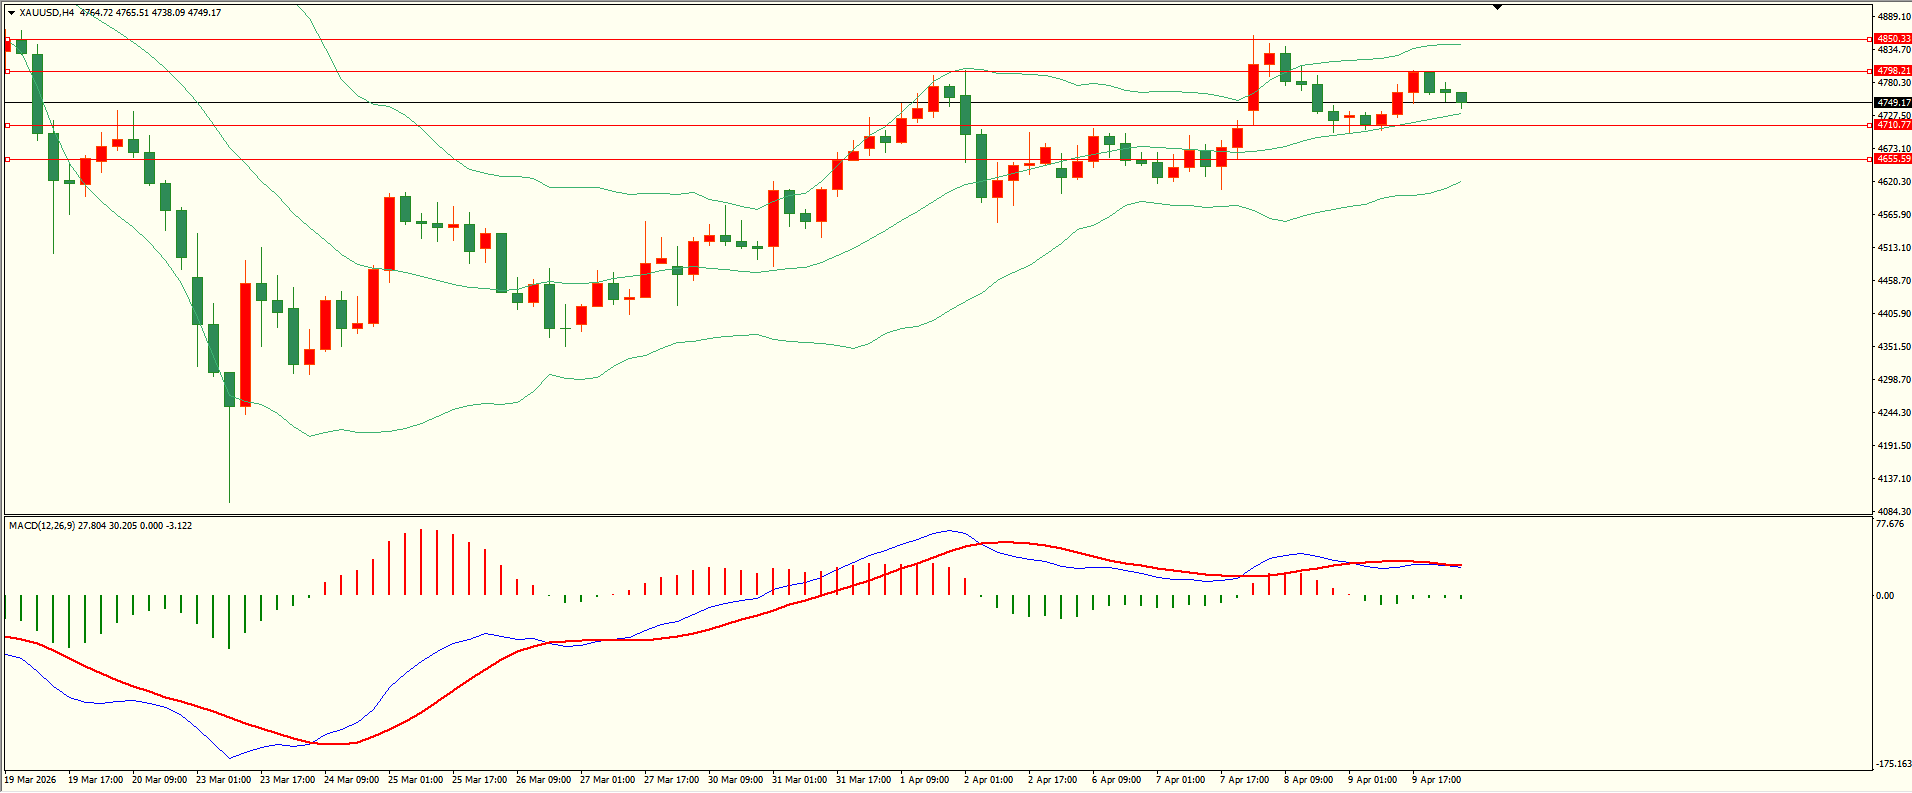This screenshot has width=1912, height=793.
Task: Click the 9 Apr 17:00 time axis label
Action: [1436, 780]
